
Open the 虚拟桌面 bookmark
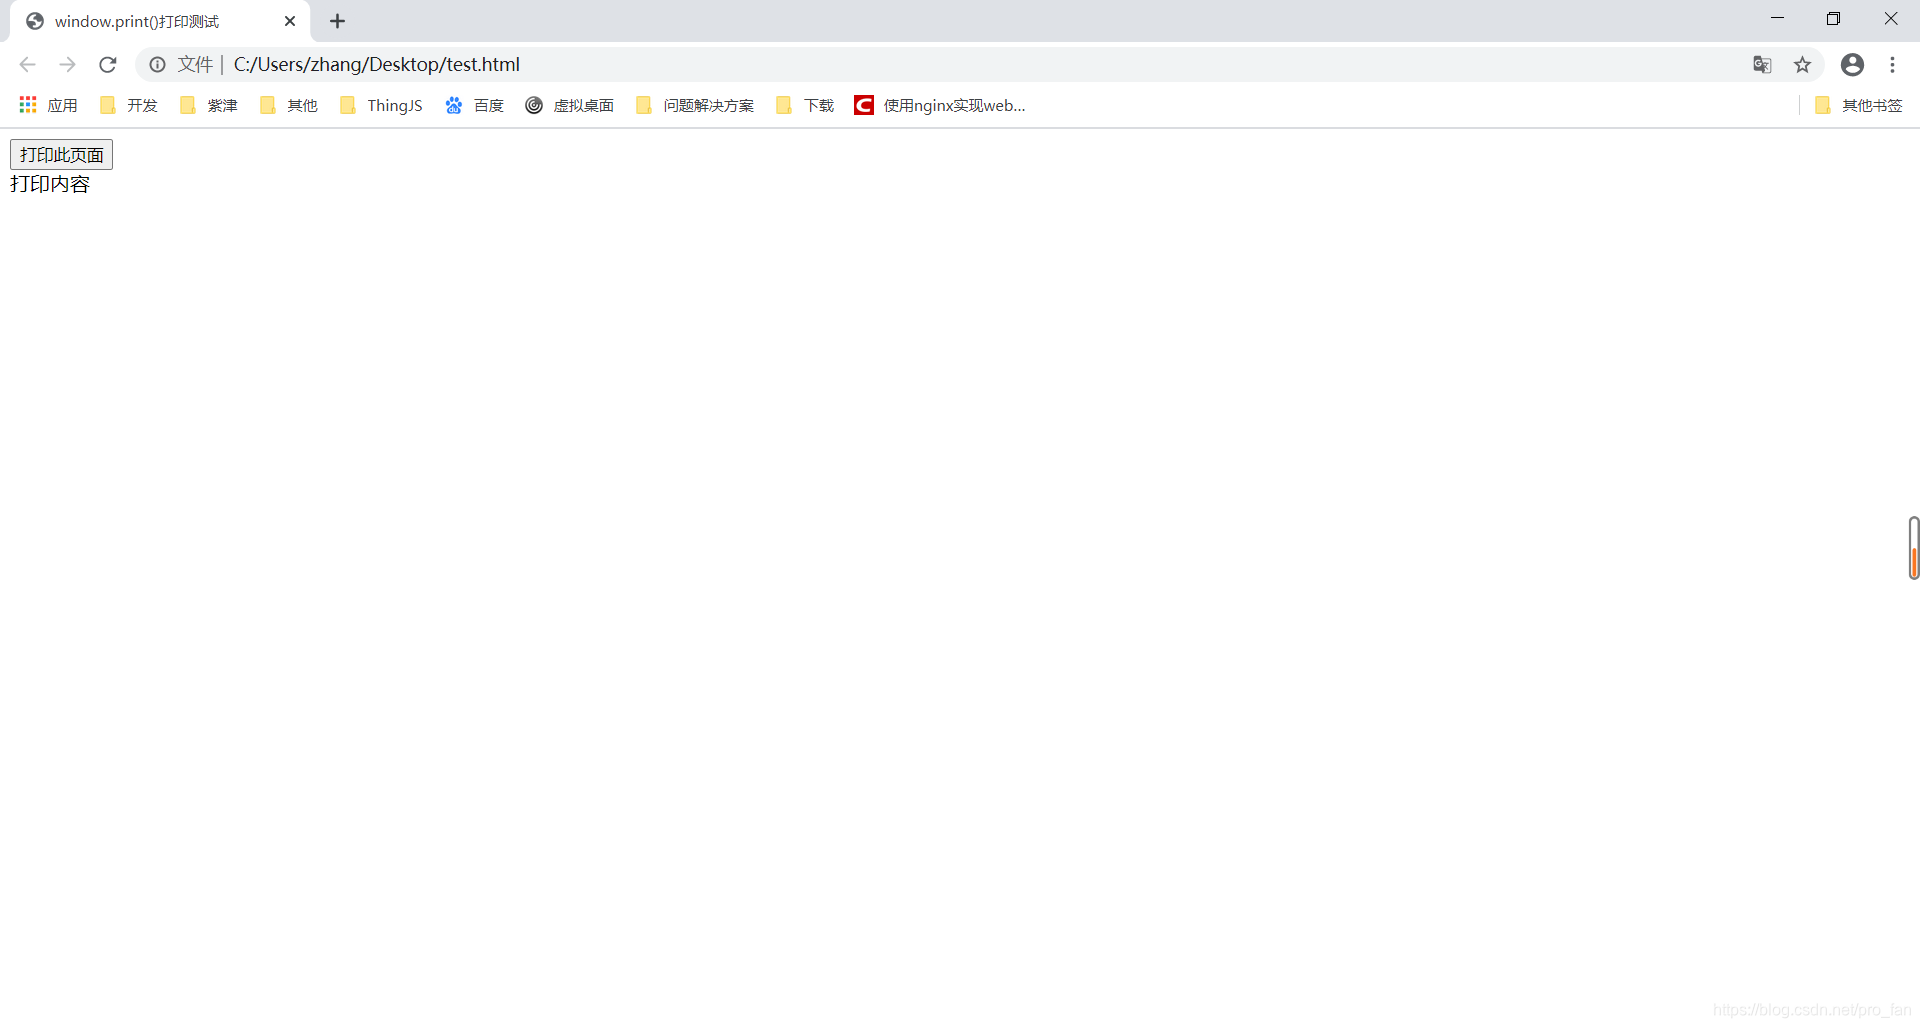coord(570,105)
